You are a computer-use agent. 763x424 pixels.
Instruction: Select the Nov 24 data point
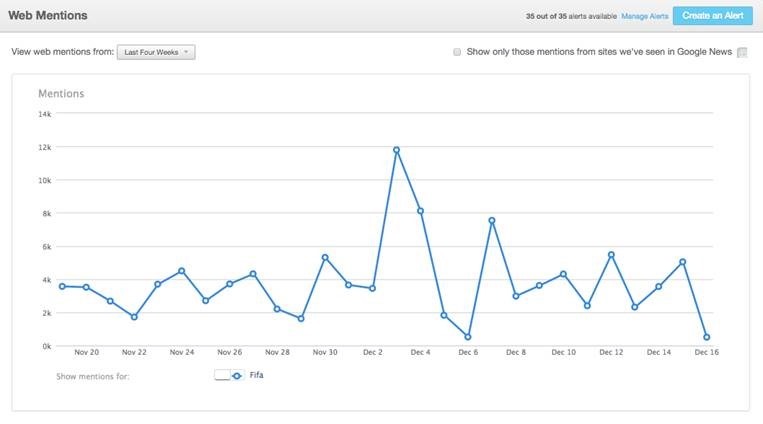181,271
